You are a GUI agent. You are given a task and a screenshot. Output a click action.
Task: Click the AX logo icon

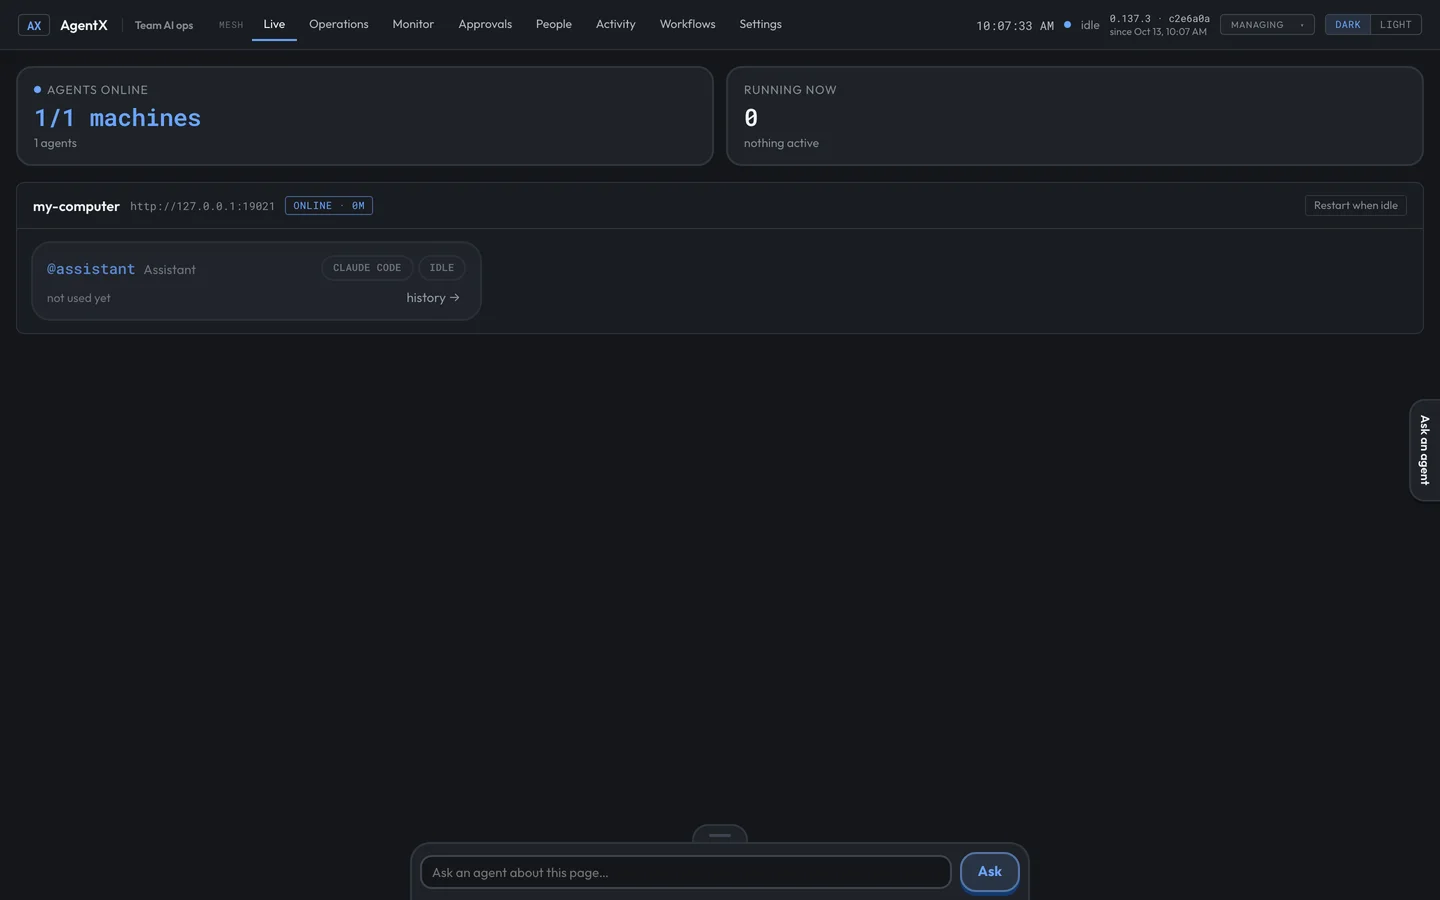point(34,25)
